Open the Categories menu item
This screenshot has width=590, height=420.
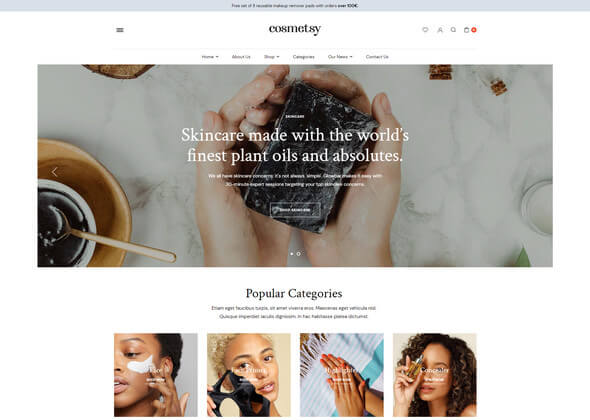pyautogui.click(x=304, y=57)
